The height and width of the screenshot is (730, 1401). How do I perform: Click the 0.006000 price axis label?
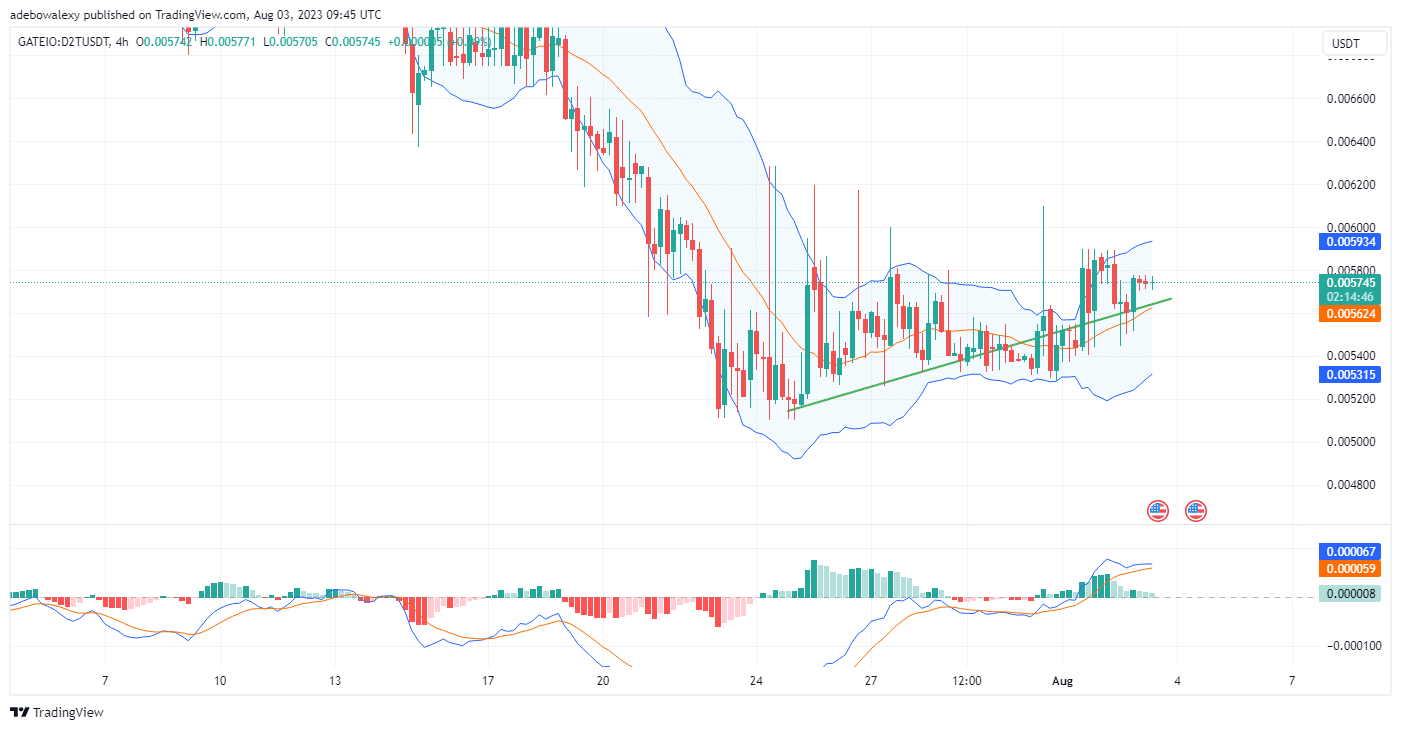(x=1351, y=227)
